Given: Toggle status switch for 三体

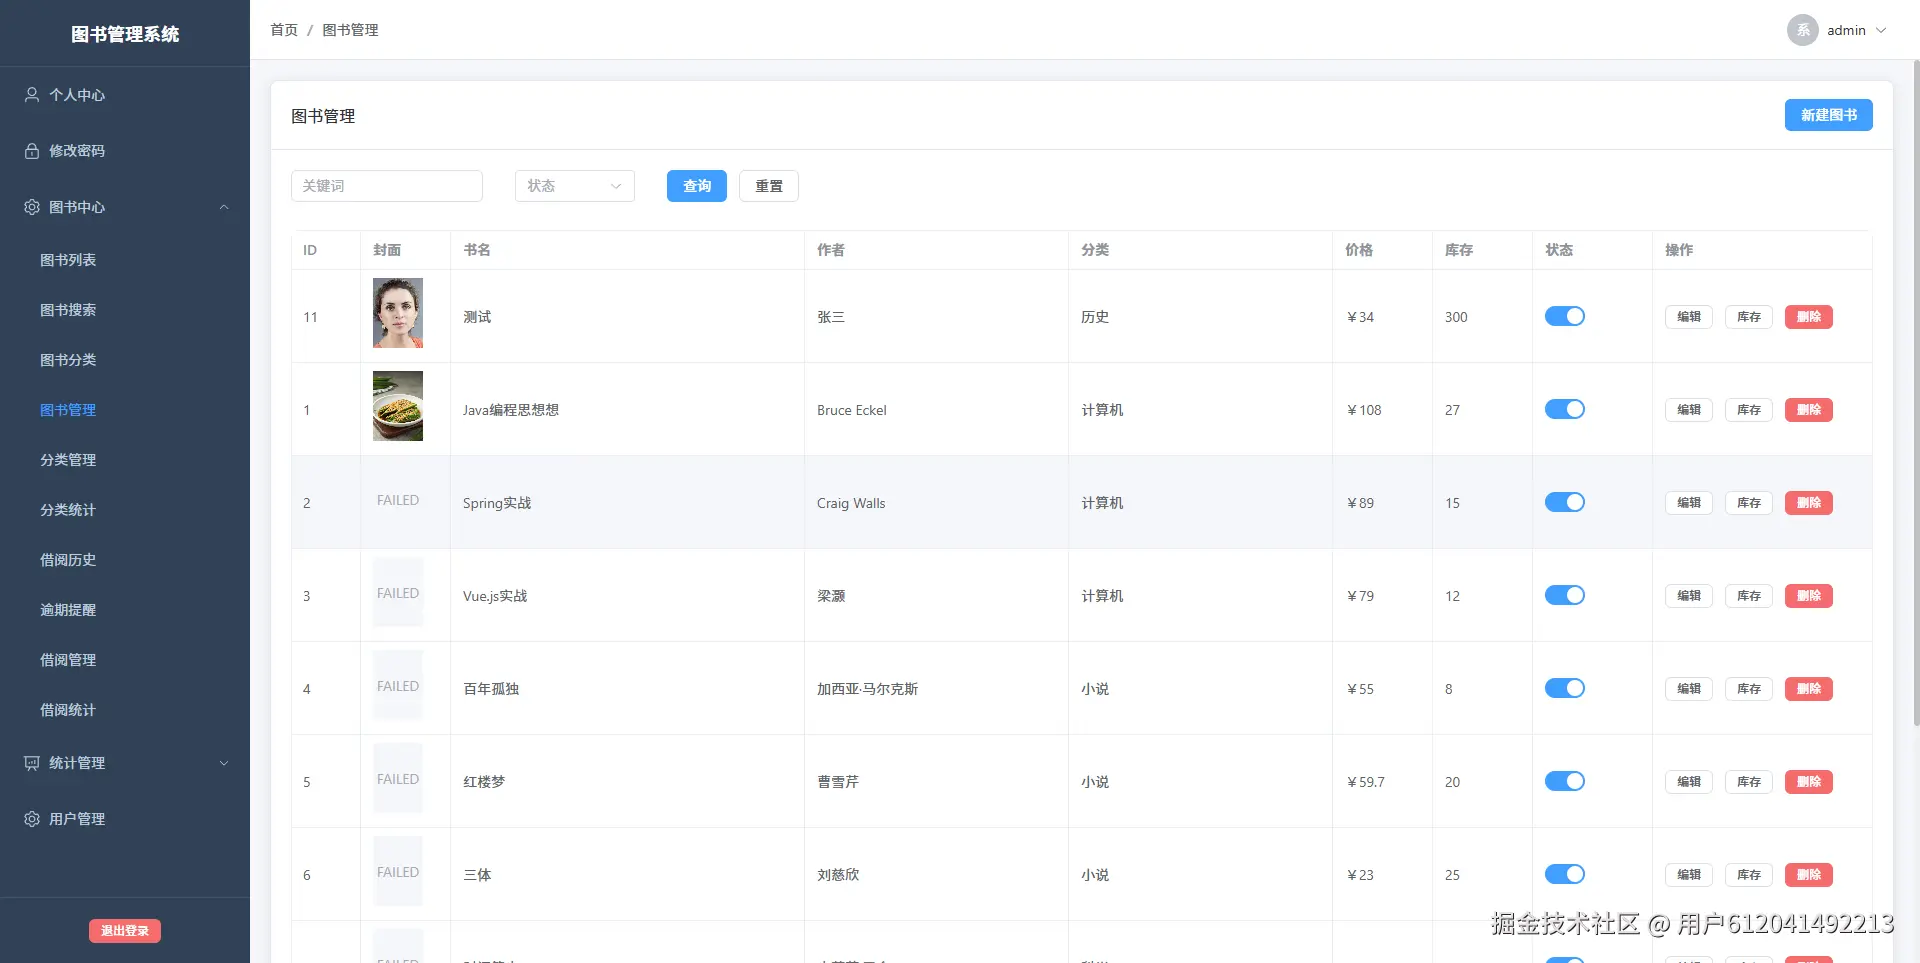Looking at the screenshot, I should pyautogui.click(x=1565, y=874).
